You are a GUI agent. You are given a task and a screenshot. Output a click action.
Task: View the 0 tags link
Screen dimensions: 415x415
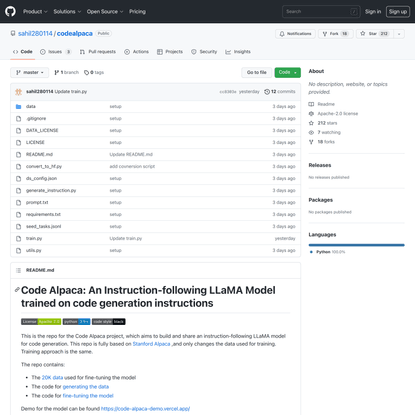94,72
